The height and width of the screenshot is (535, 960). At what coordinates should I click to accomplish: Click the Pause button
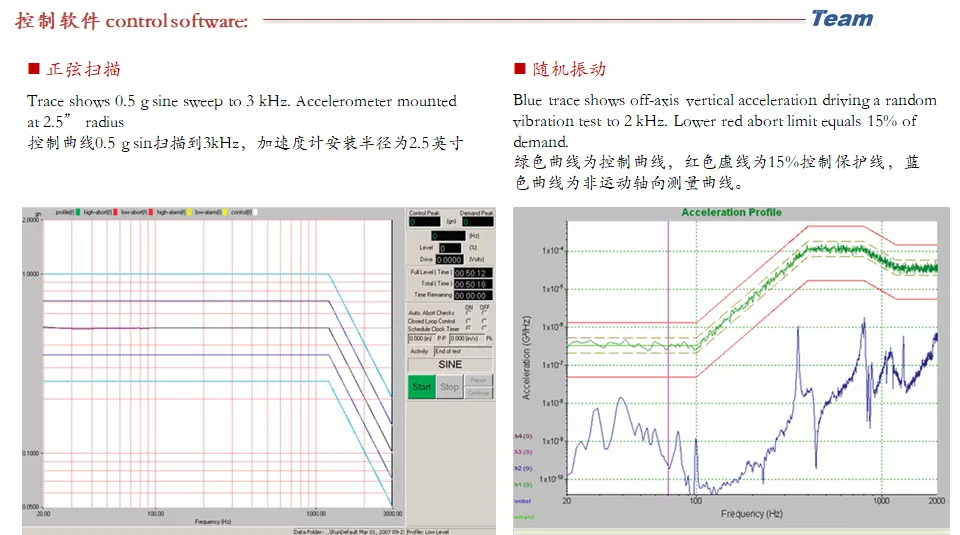pos(478,380)
